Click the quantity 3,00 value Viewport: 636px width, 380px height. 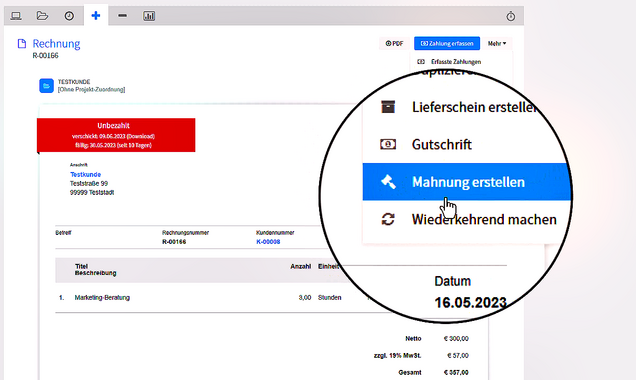[x=305, y=298]
